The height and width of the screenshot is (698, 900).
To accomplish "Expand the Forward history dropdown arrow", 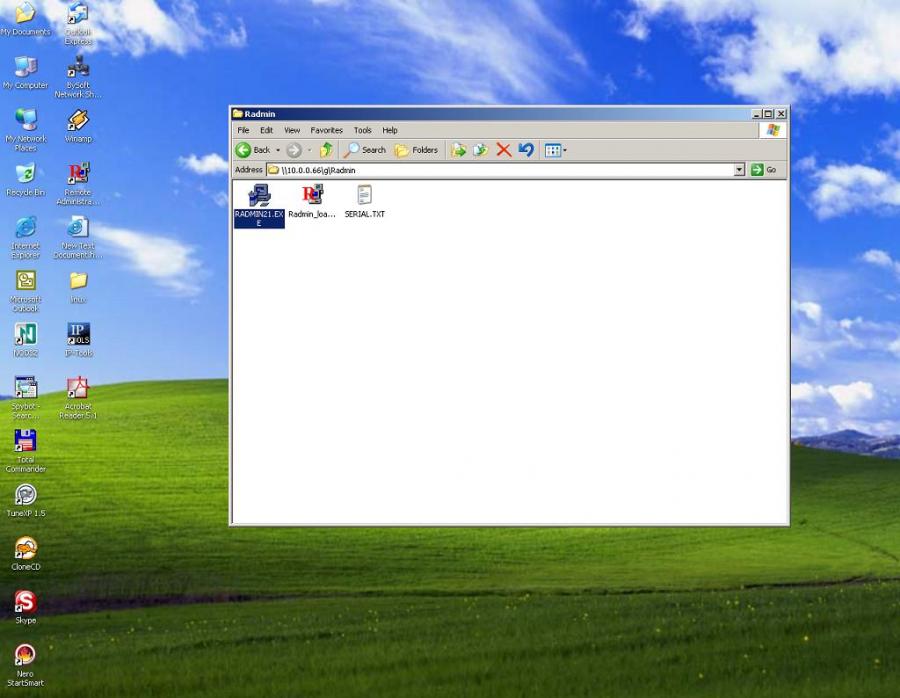I will (309, 150).
